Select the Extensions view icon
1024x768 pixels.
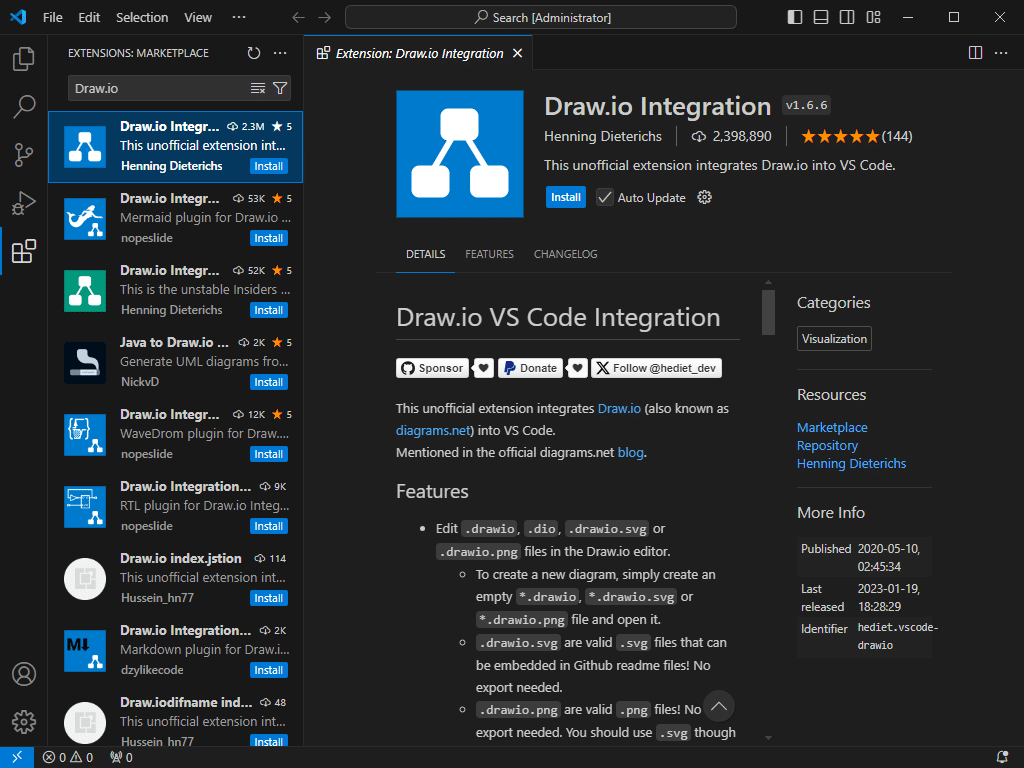24,251
